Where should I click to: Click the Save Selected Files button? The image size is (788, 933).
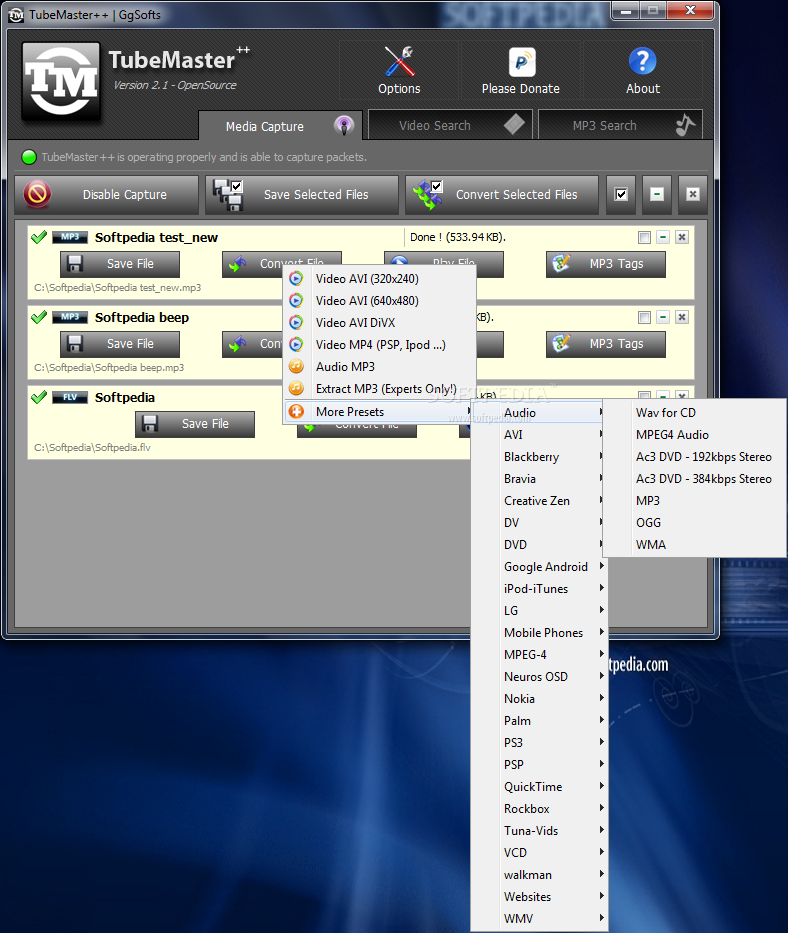click(x=302, y=195)
